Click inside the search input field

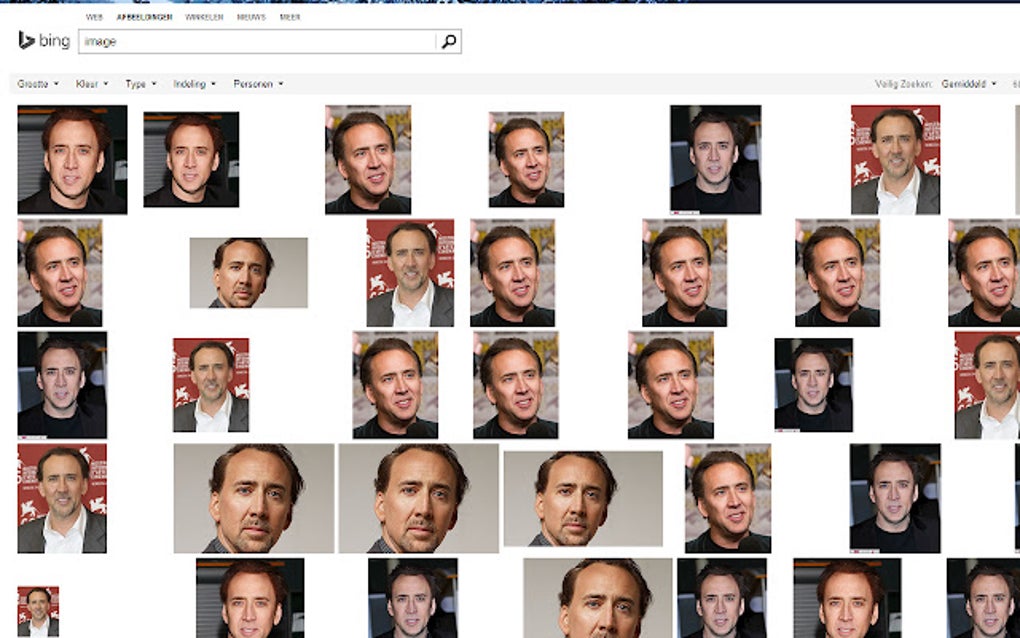[x=250, y=41]
